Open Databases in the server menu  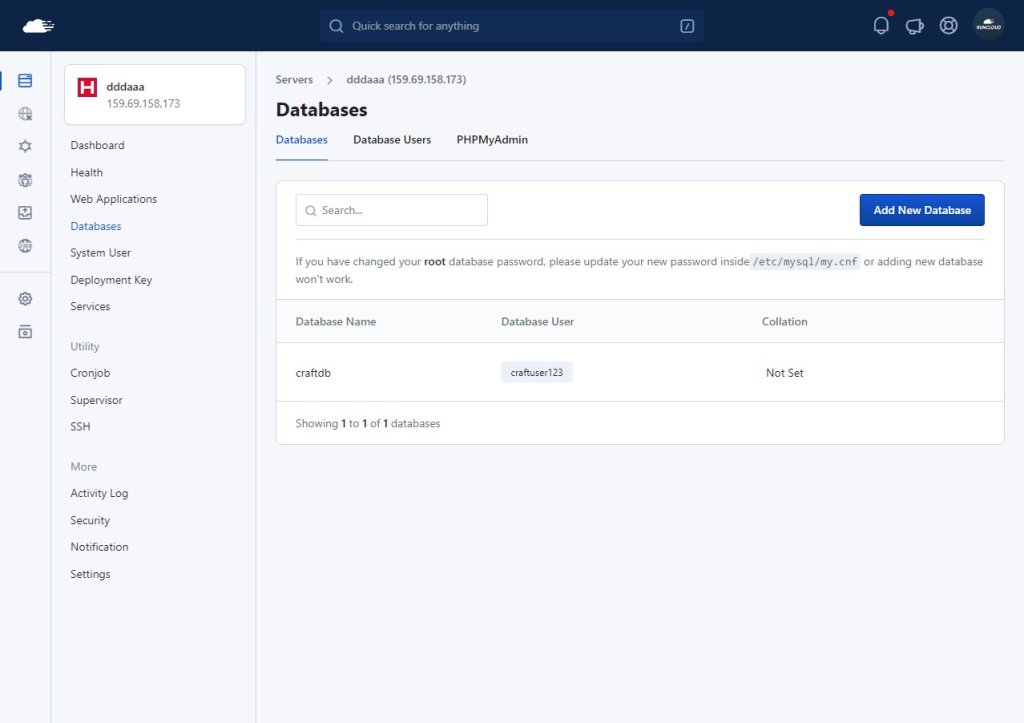(96, 226)
